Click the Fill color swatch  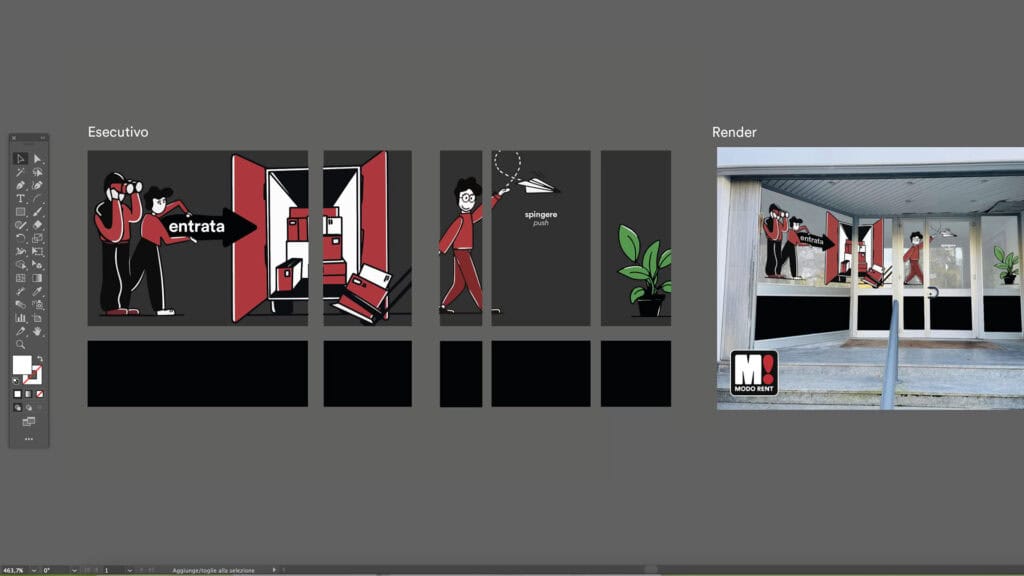coord(21,364)
